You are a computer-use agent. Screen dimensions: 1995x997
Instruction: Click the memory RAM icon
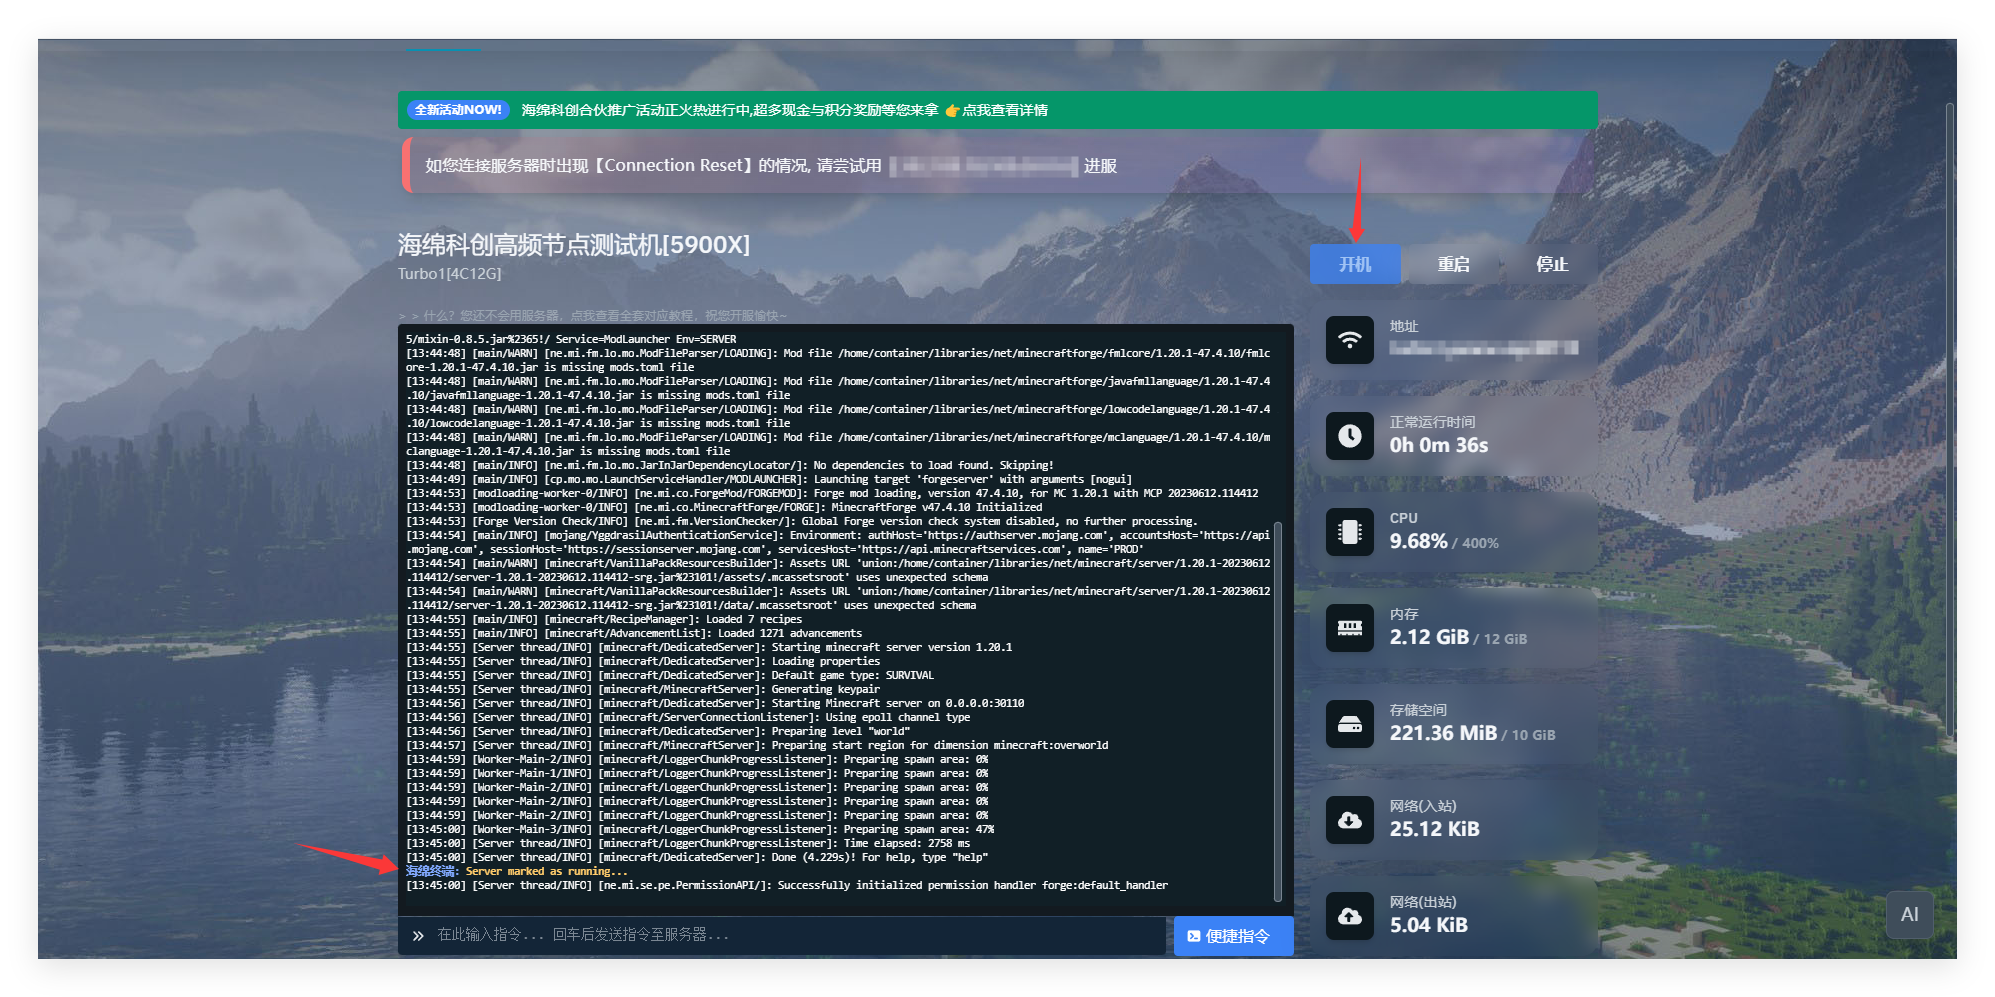1349,628
